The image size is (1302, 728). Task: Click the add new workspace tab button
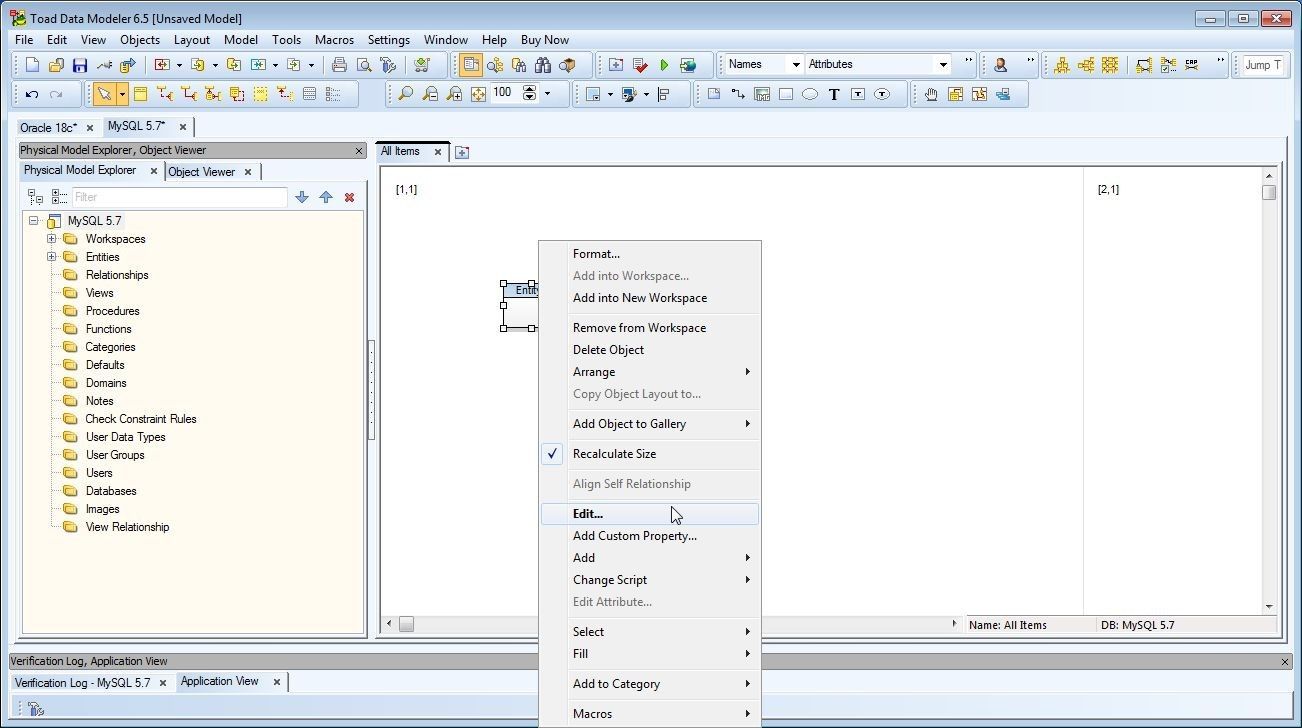(461, 153)
